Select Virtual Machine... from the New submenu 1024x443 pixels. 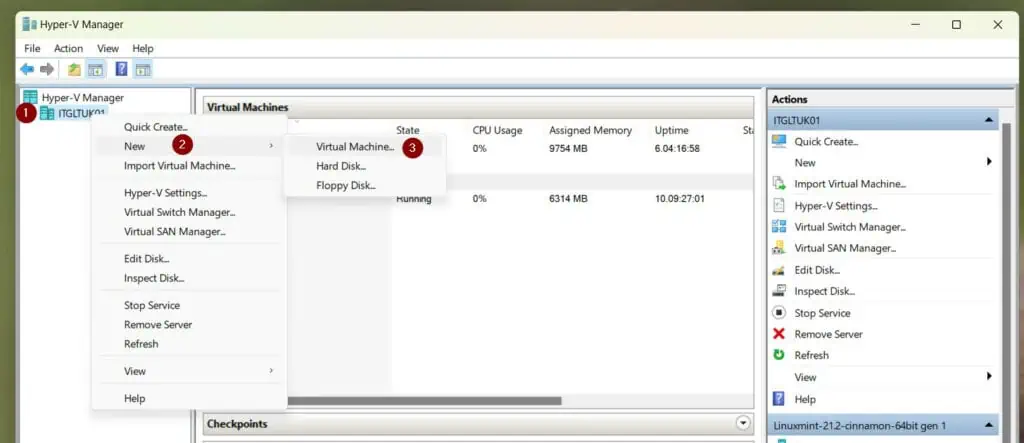355,147
